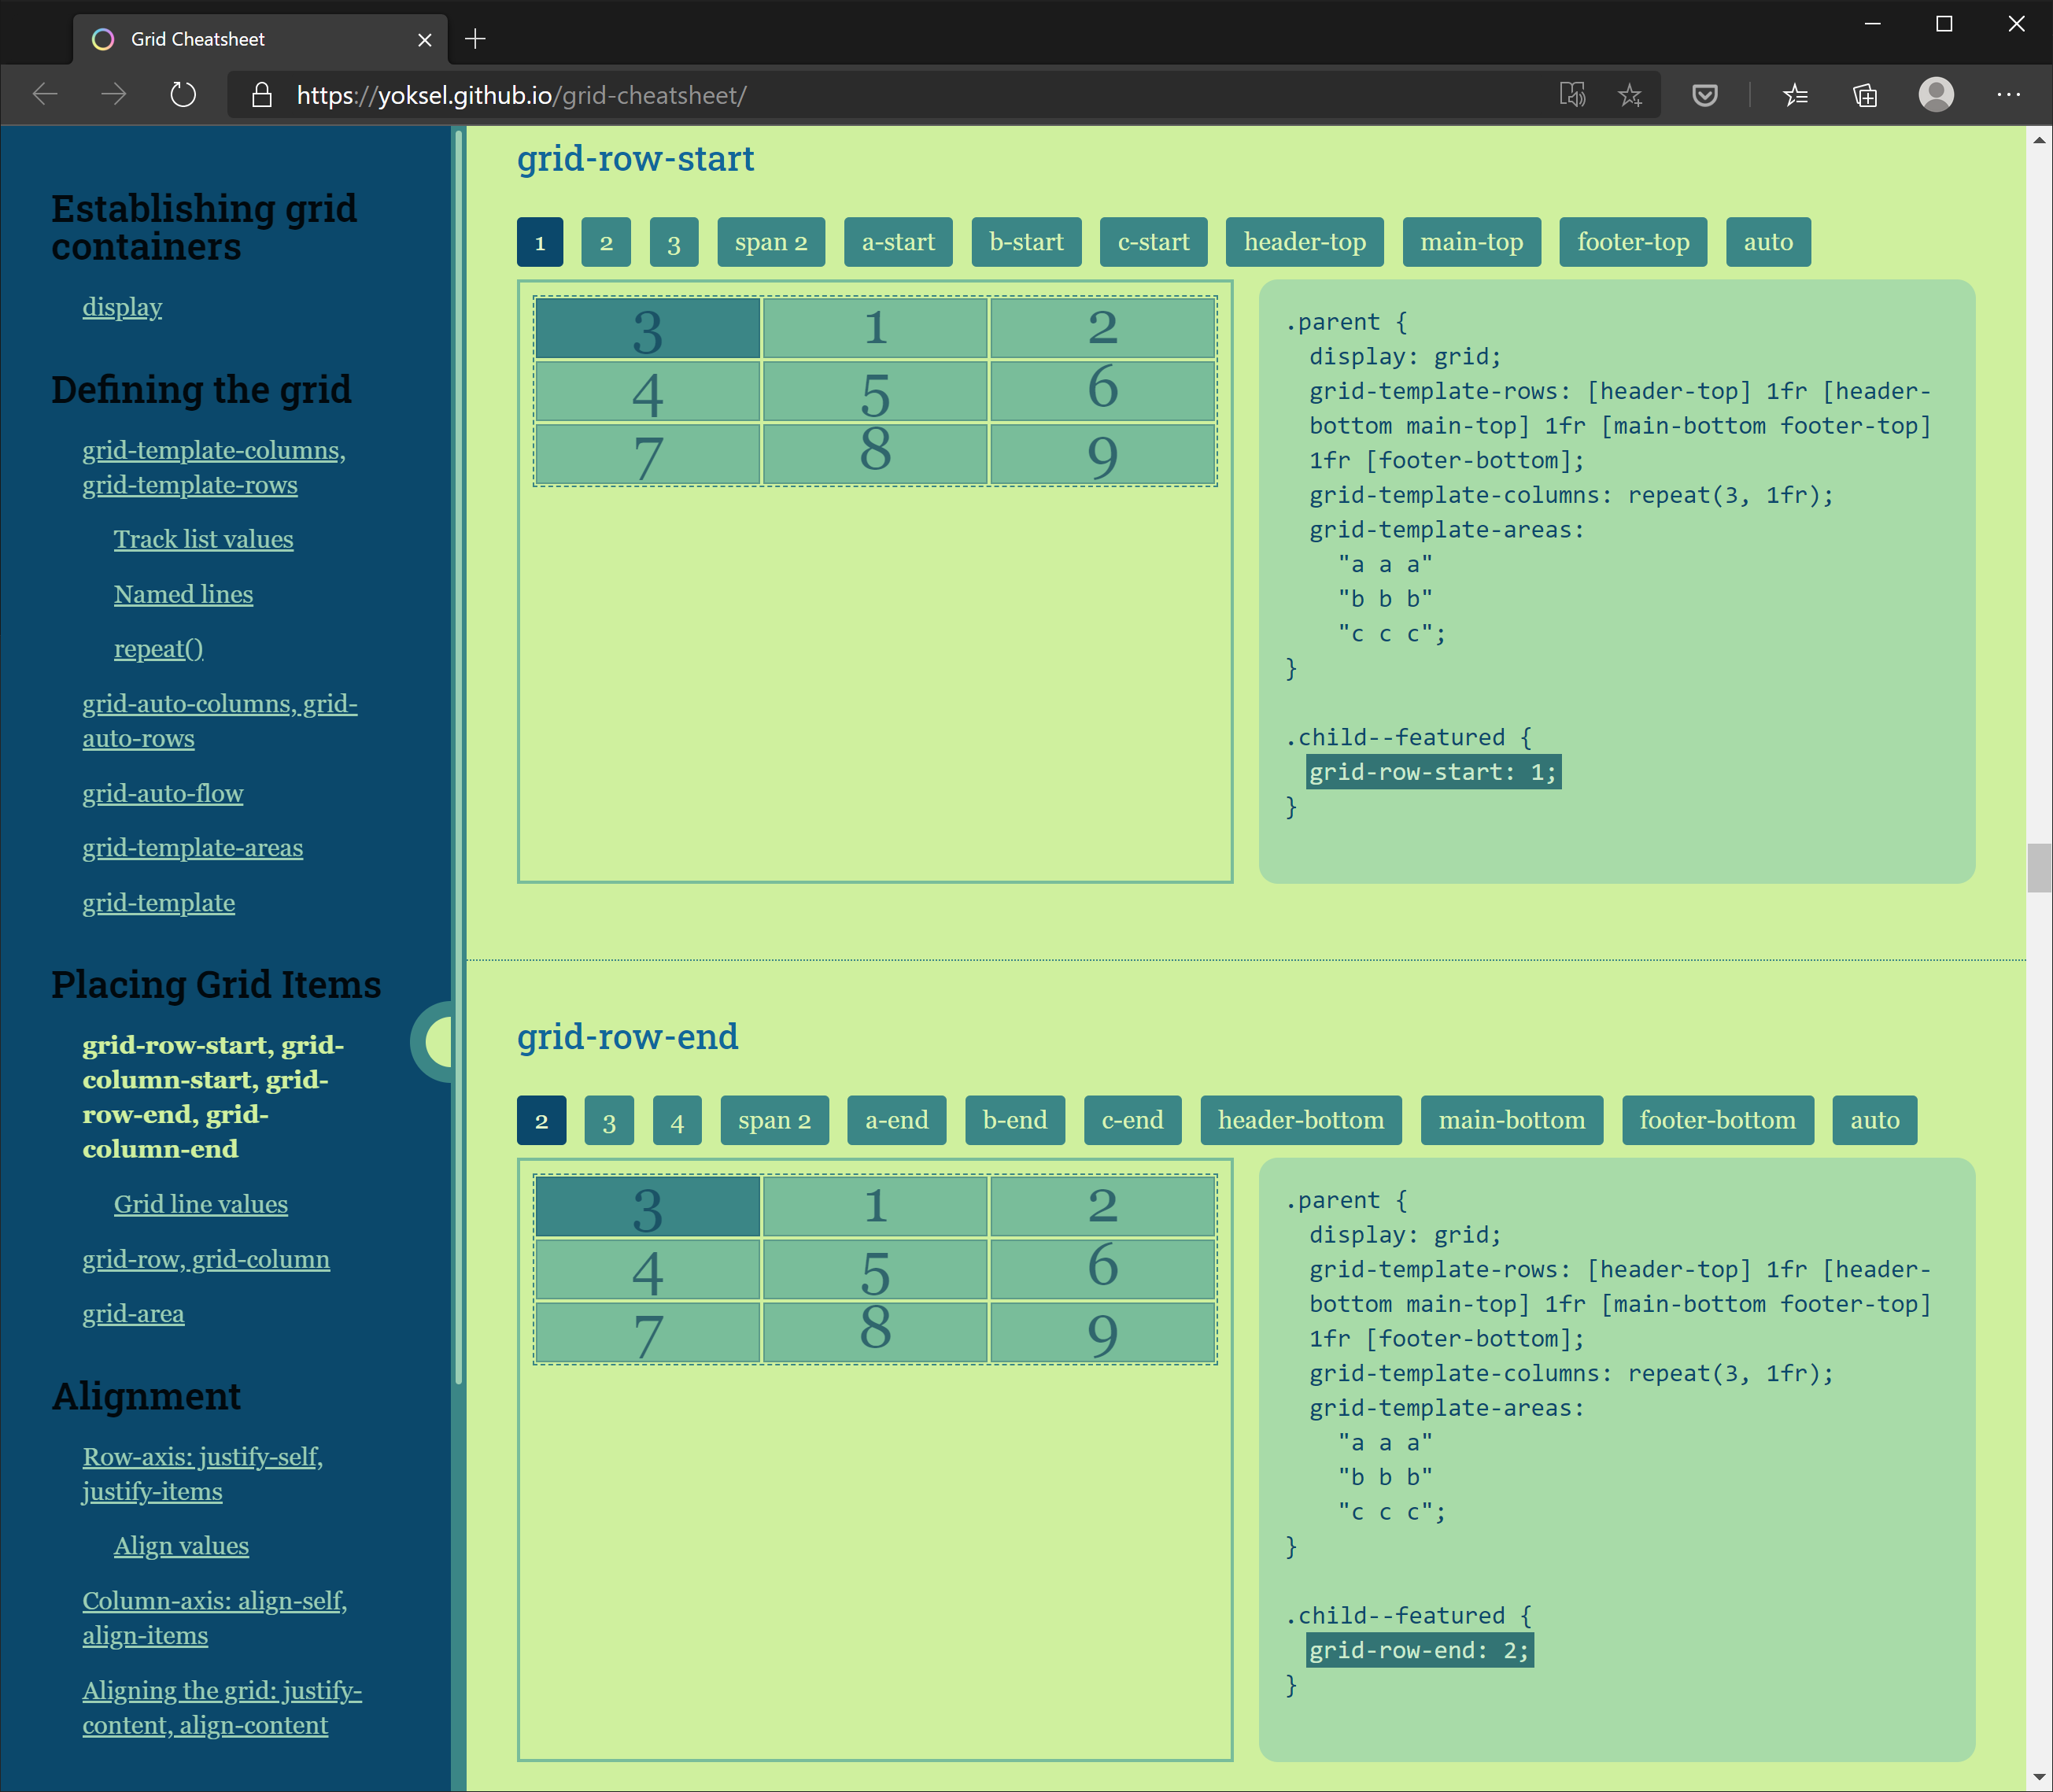The image size is (2053, 1792).
Task: Open the grid-template-areas sidebar link
Action: click(192, 847)
